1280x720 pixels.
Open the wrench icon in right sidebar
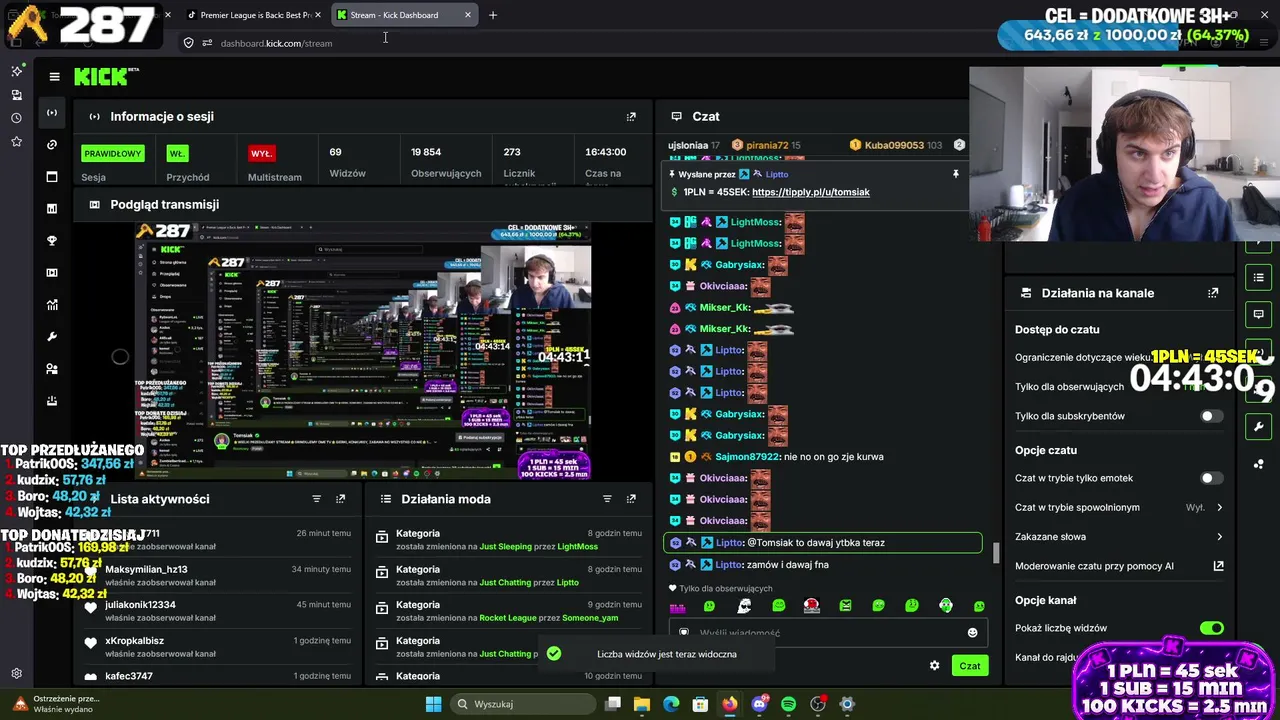[x=1258, y=427]
